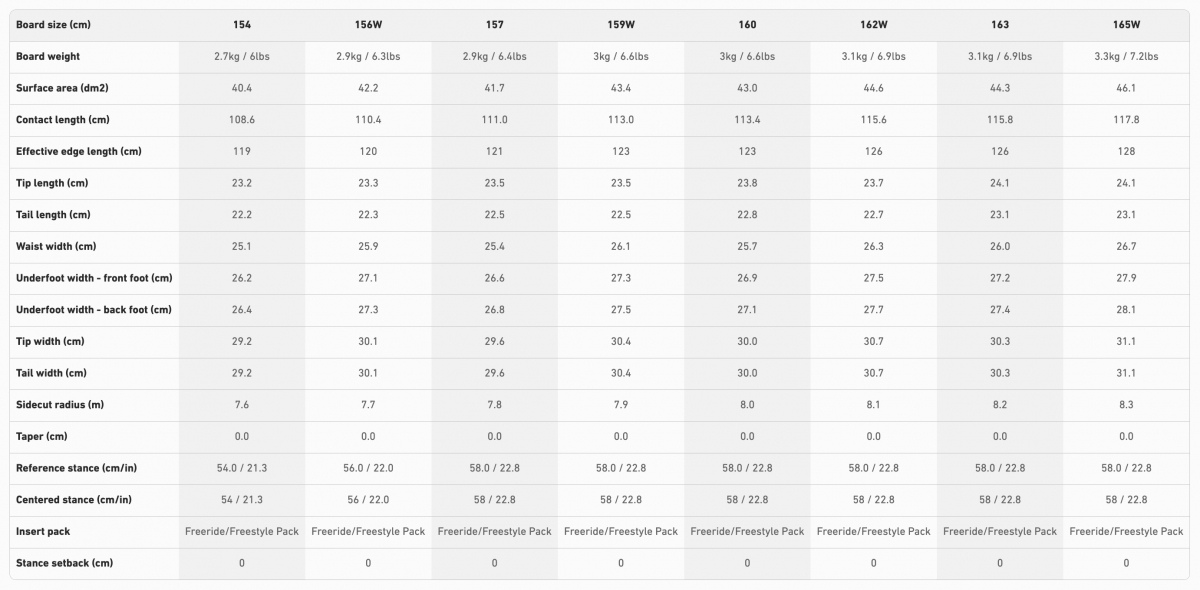
Task: Select the 8.3 sidecut radius cell
Action: (1126, 405)
